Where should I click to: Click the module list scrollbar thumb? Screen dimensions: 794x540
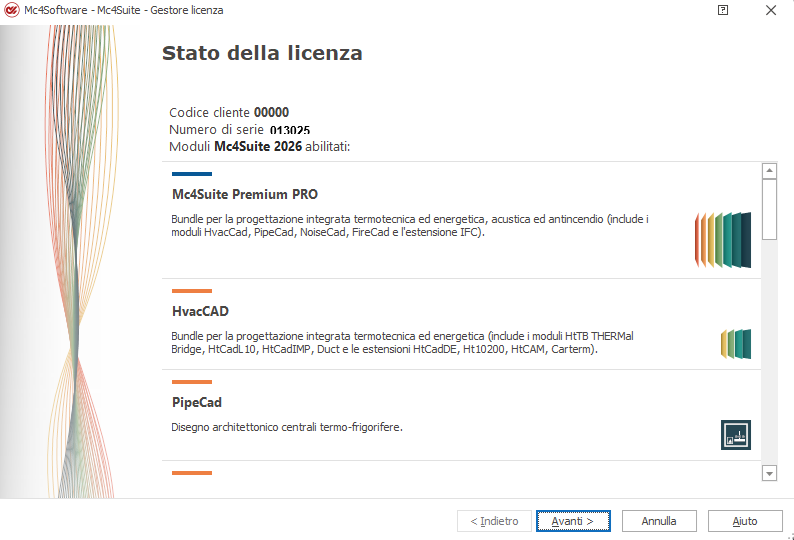pos(769,208)
